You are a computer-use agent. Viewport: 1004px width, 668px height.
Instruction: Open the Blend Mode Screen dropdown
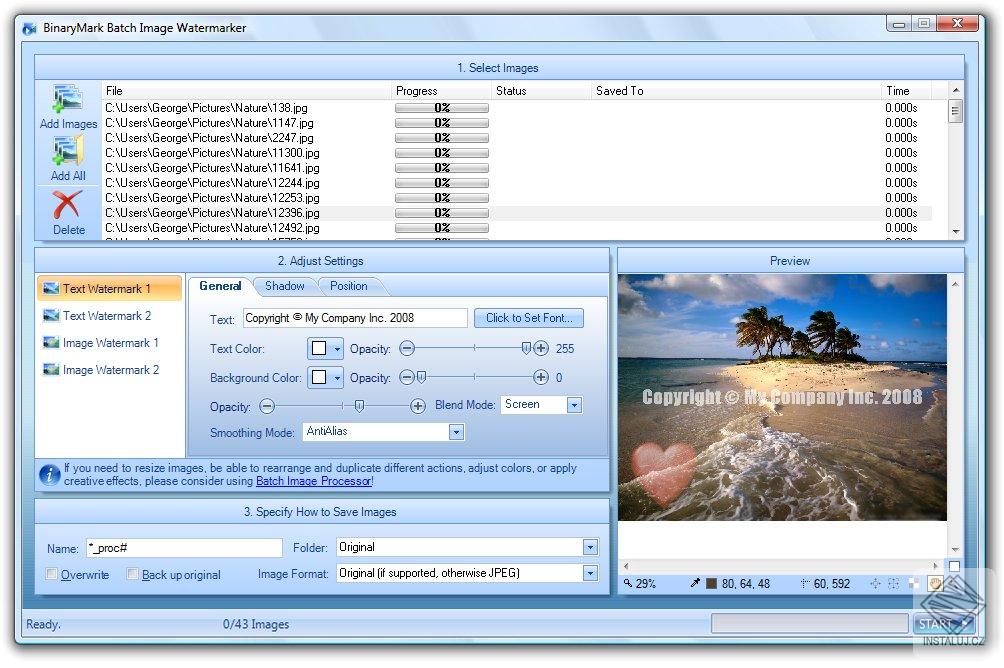[x=574, y=405]
